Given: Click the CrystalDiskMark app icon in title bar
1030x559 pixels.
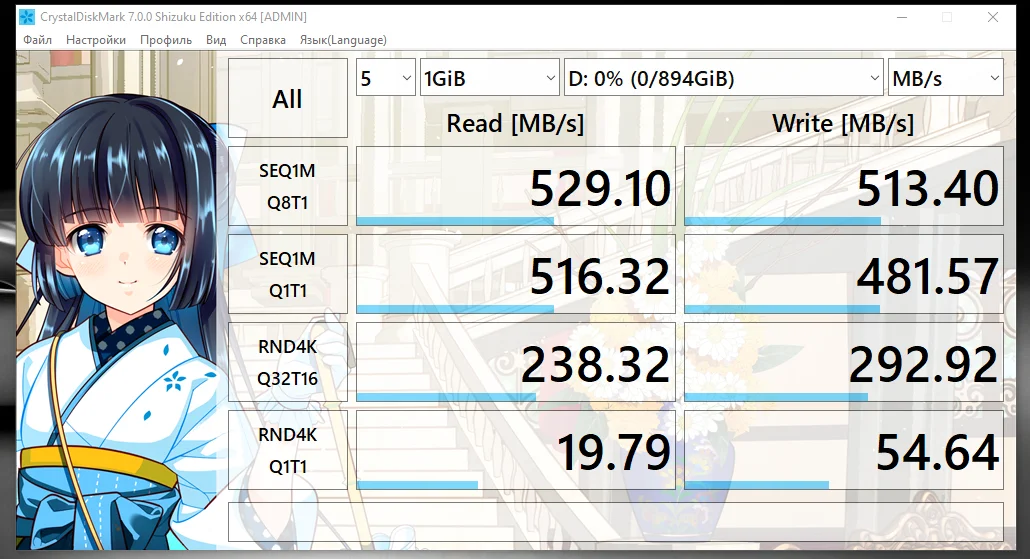Looking at the screenshot, I should click(26, 17).
